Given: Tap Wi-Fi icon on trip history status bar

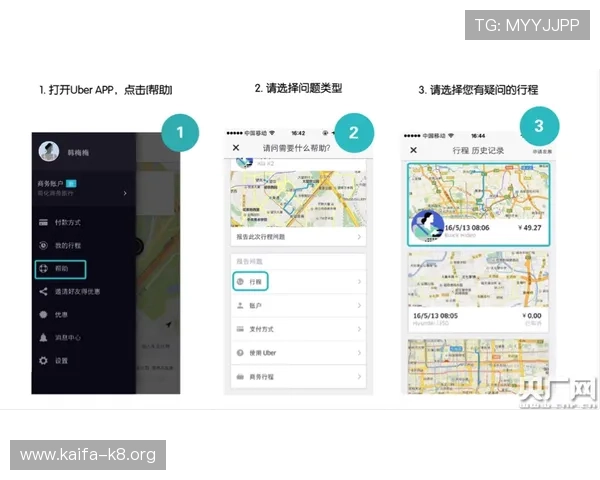Looking at the screenshot, I should pos(451,136).
